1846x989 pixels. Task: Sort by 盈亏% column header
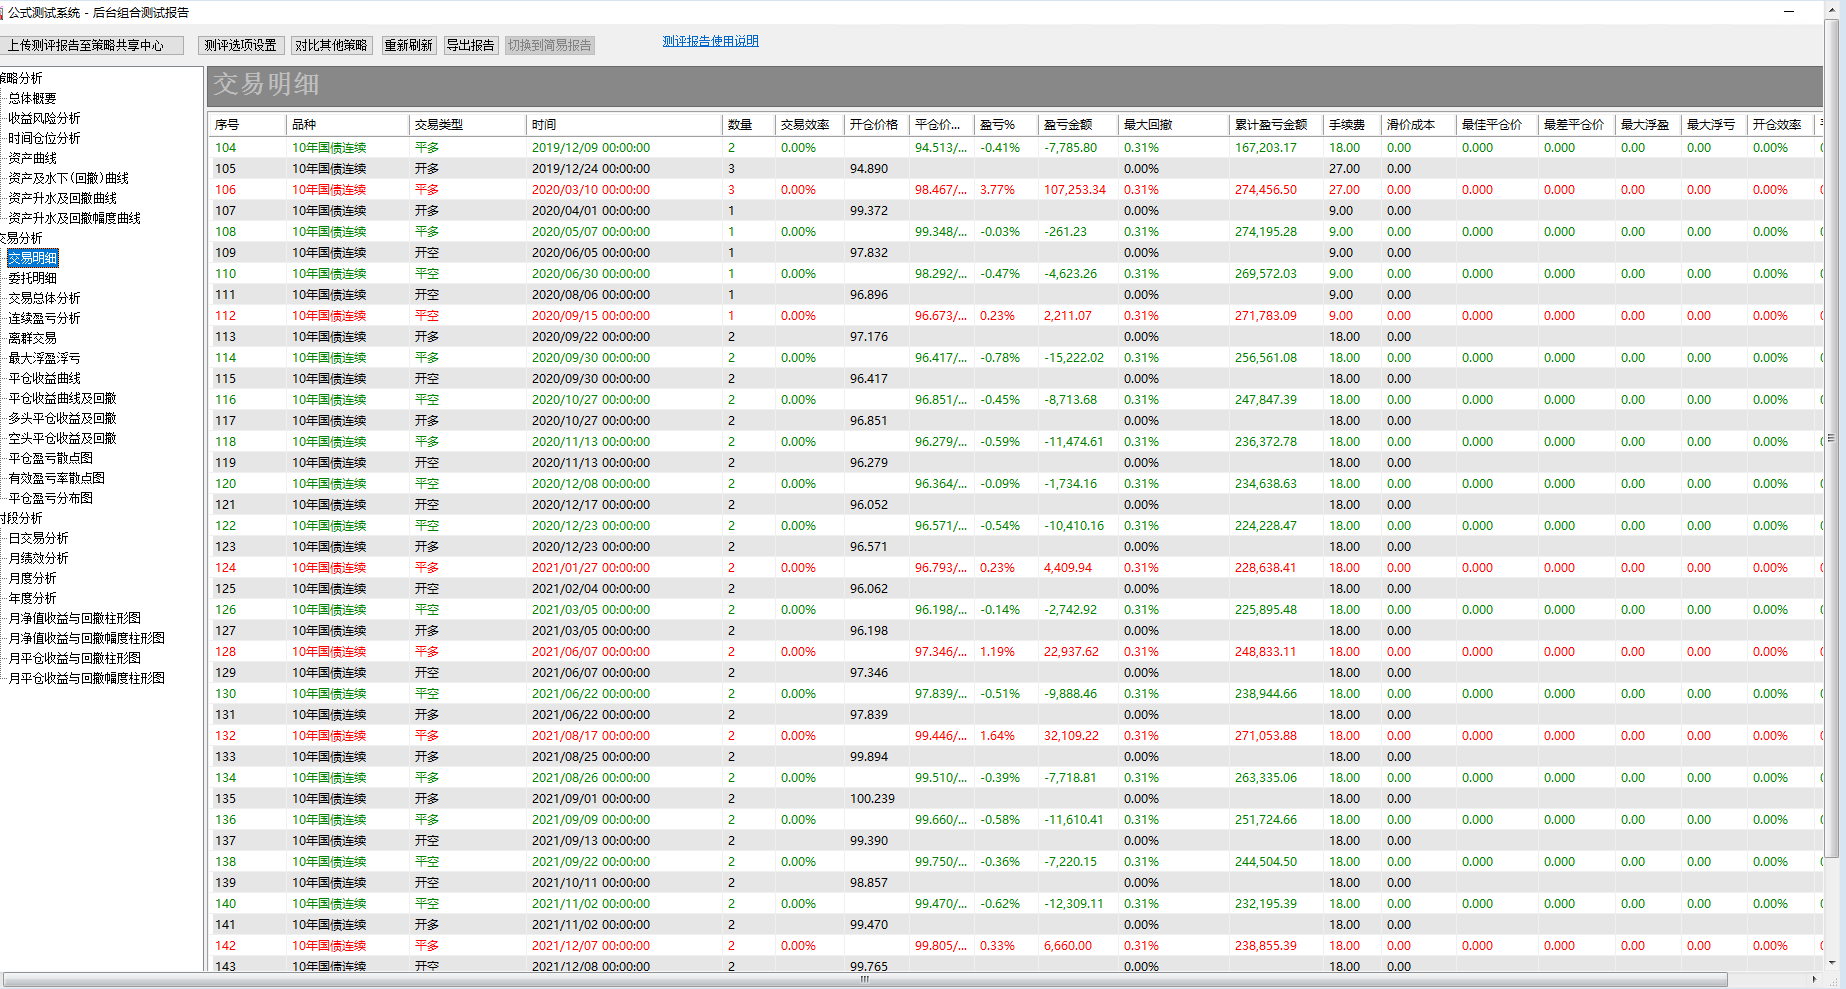tap(1005, 125)
